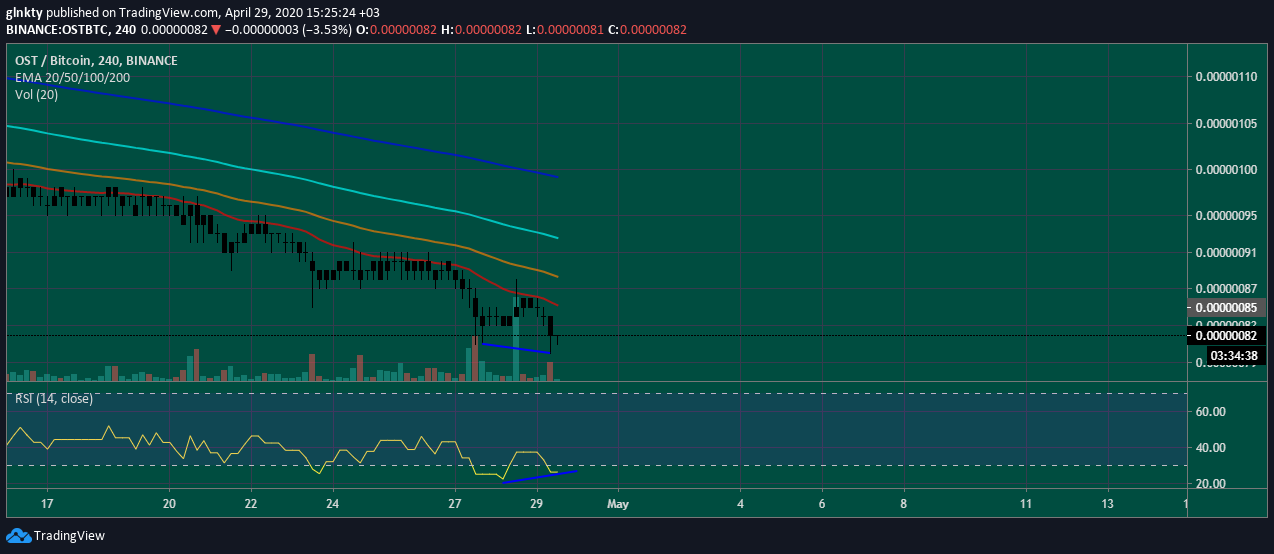Viewport: 1274px width, 554px height.
Task: Select the OST / Bitcoin, 240, BINANCE title
Action: [96, 61]
